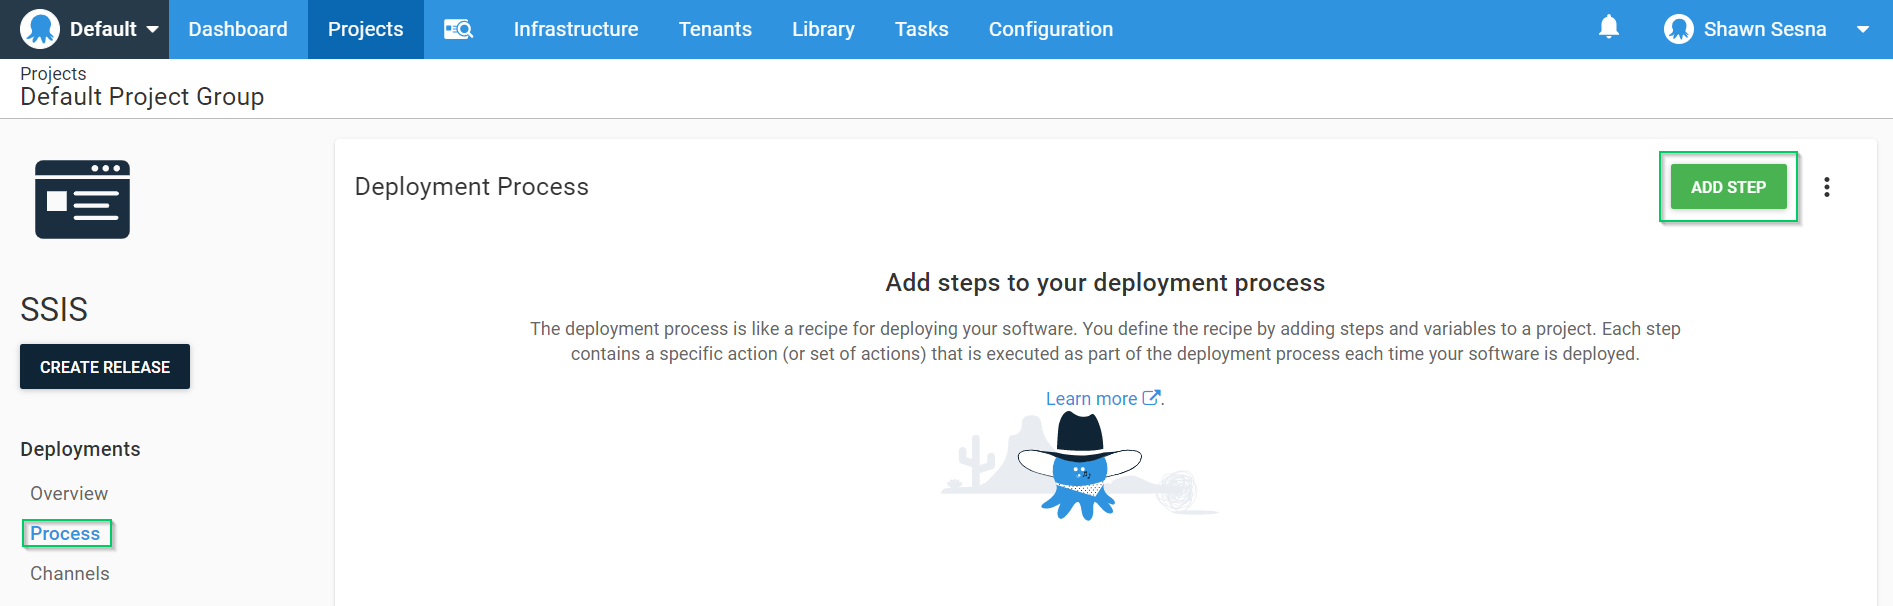Expand the Shawn Sesna user menu arrow
This screenshot has width=1893, height=606.
tap(1862, 30)
